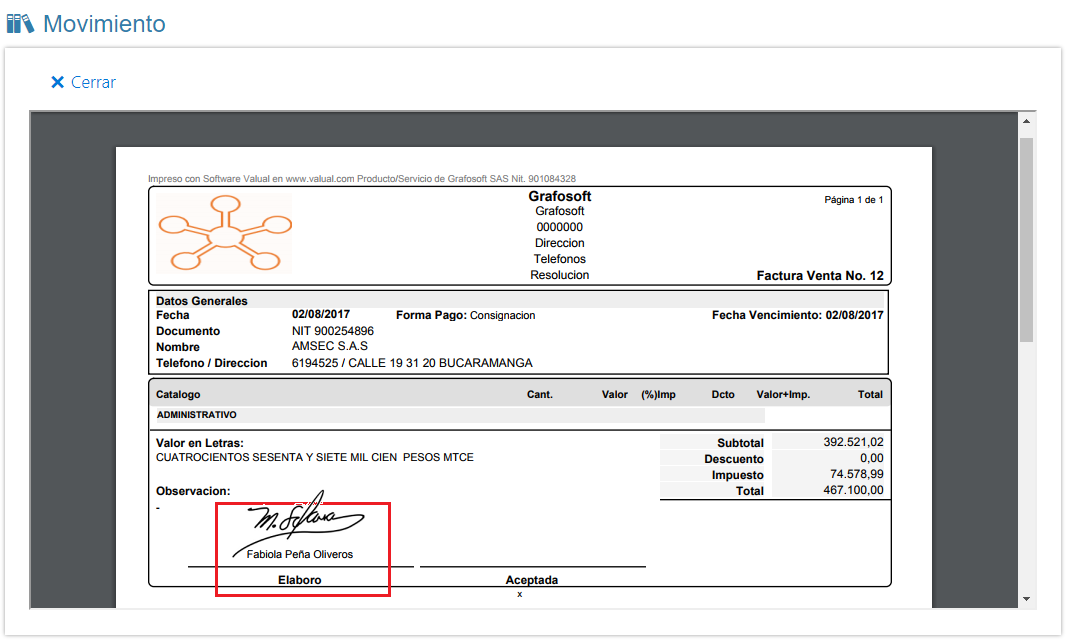Click the Catalogo column header

(178, 395)
